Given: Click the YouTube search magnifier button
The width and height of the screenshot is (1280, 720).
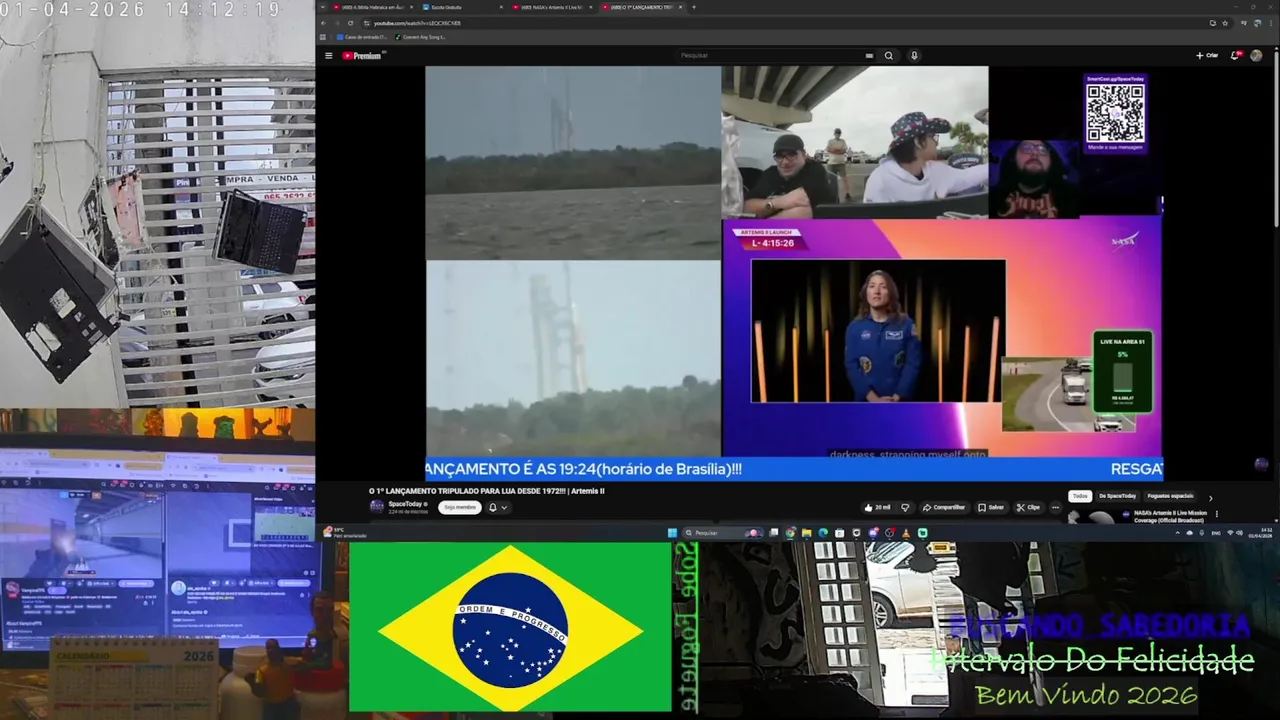Looking at the screenshot, I should [888, 56].
